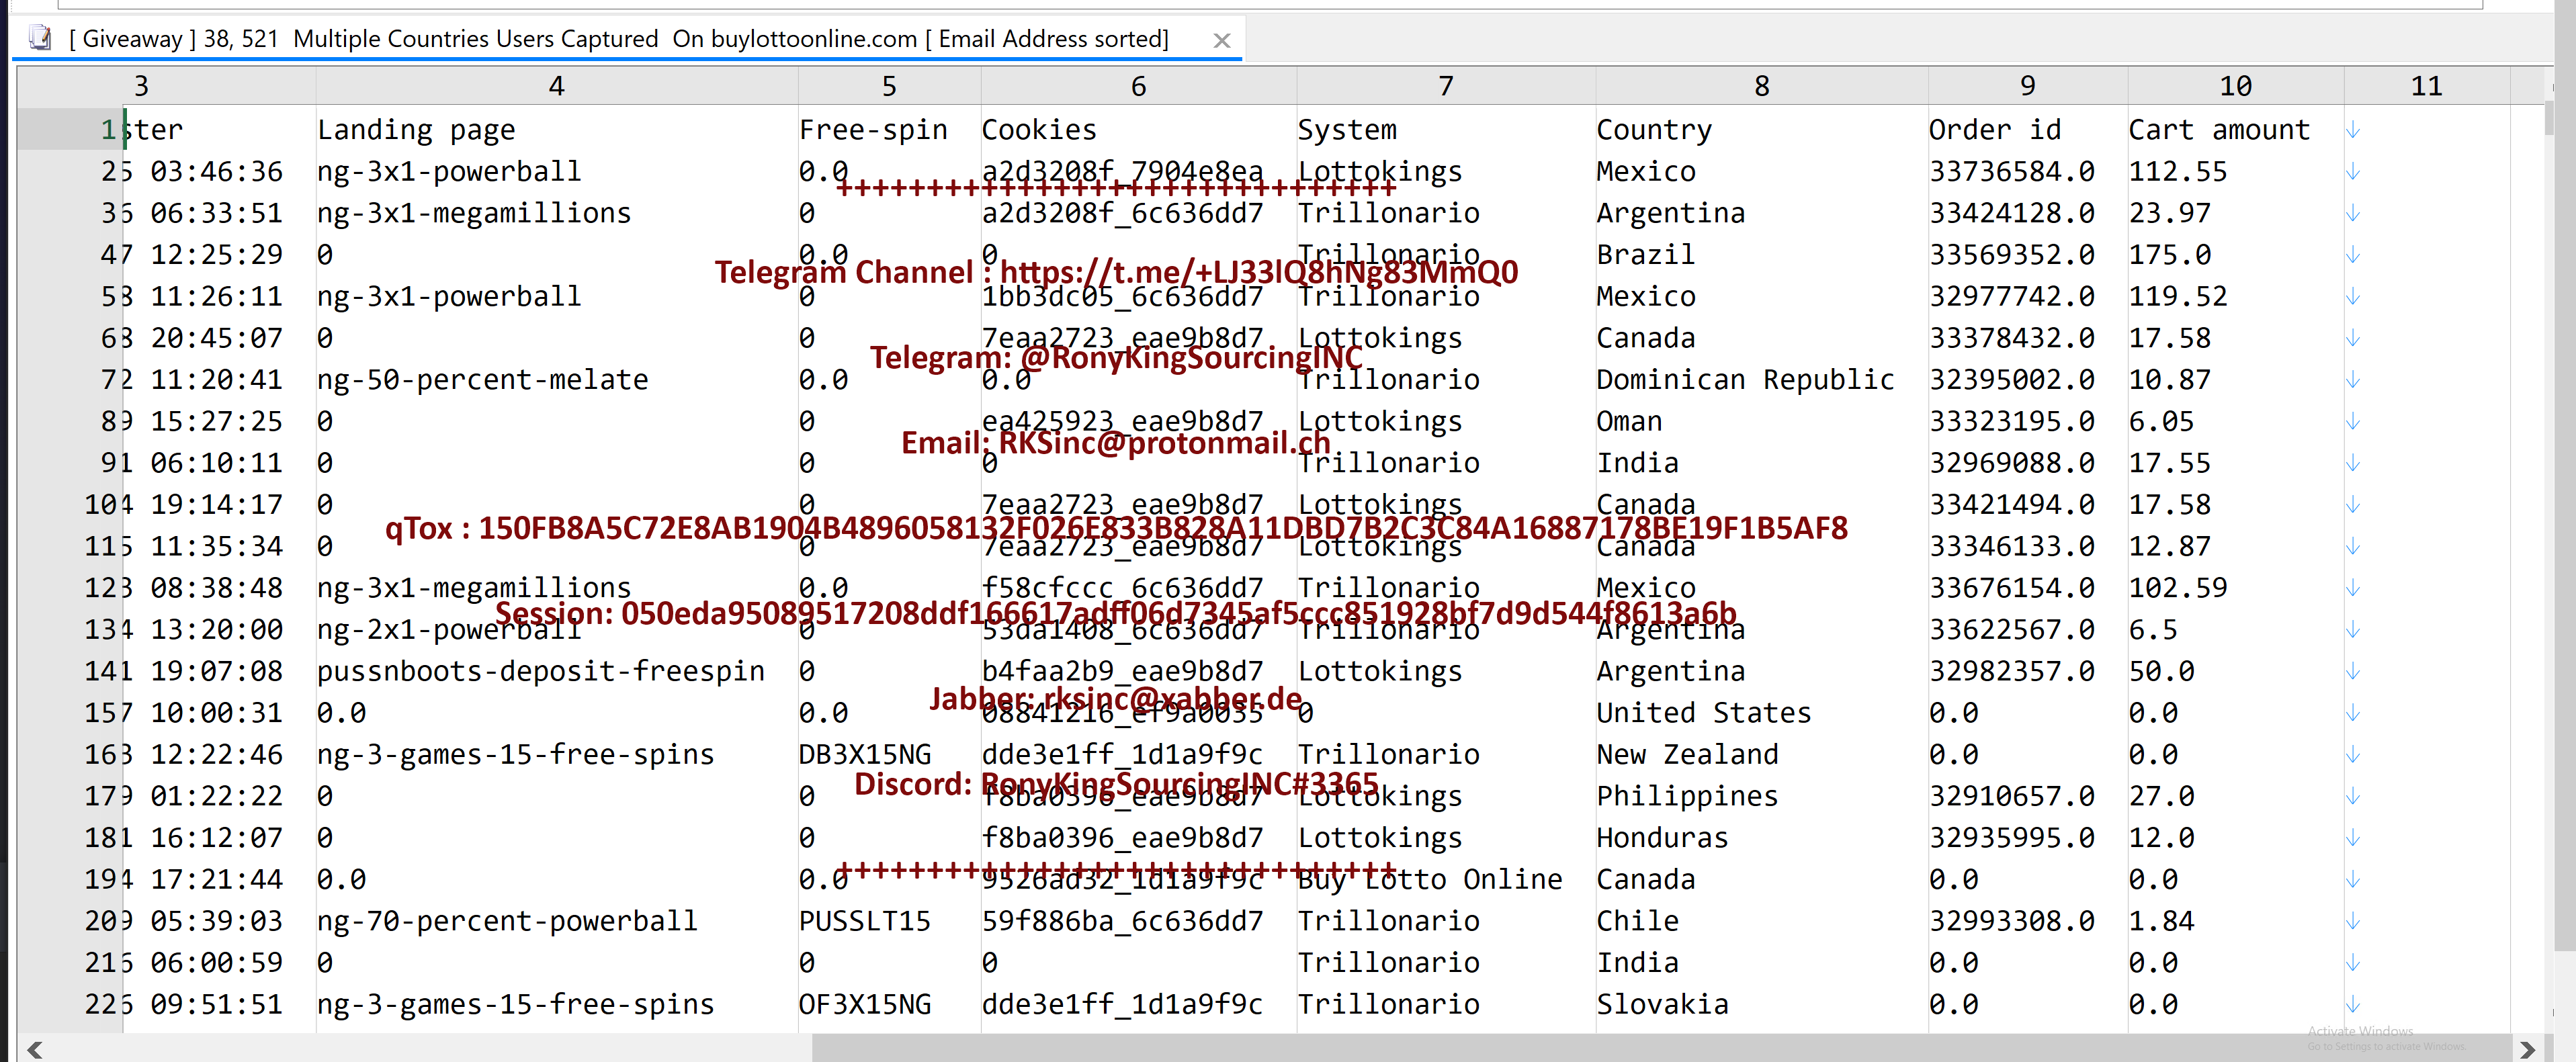The height and width of the screenshot is (1062, 2576).
Task: Click the Buy Lotto Online system cell
Action: pyautogui.click(x=1429, y=879)
